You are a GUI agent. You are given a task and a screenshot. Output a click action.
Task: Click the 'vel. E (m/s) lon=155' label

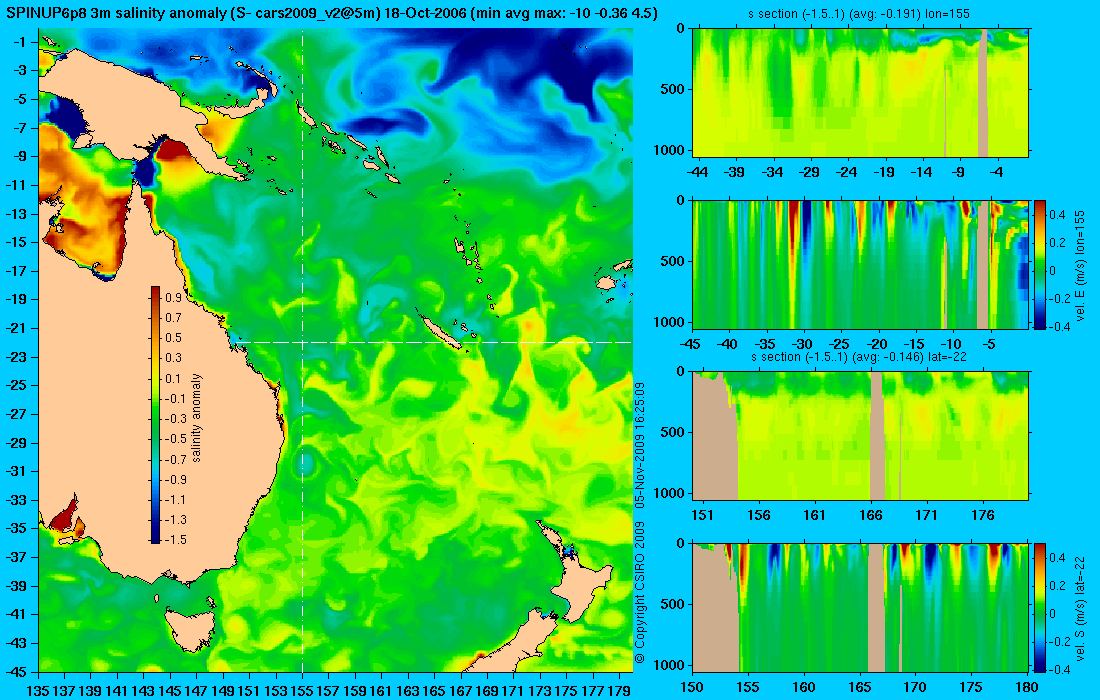click(x=1080, y=264)
